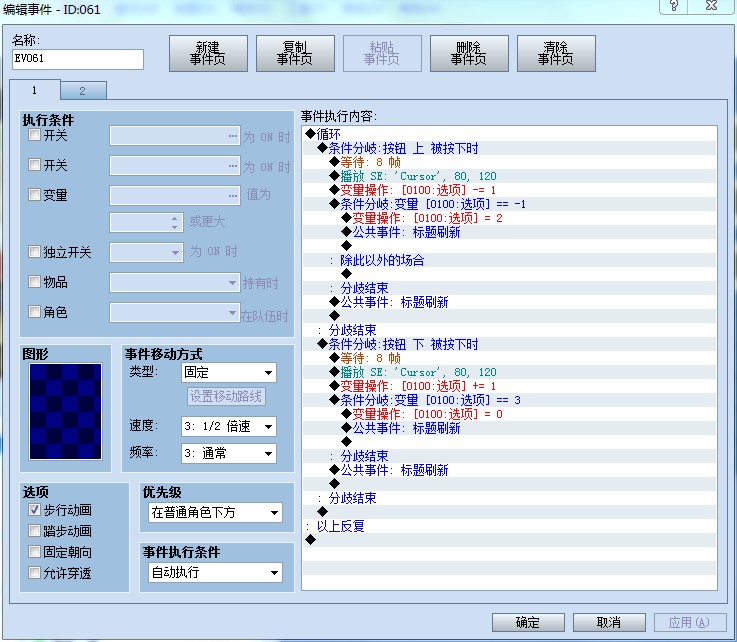Screen dimensions: 737x642
Task: Open the 物品 item dropdown
Action: 175,283
